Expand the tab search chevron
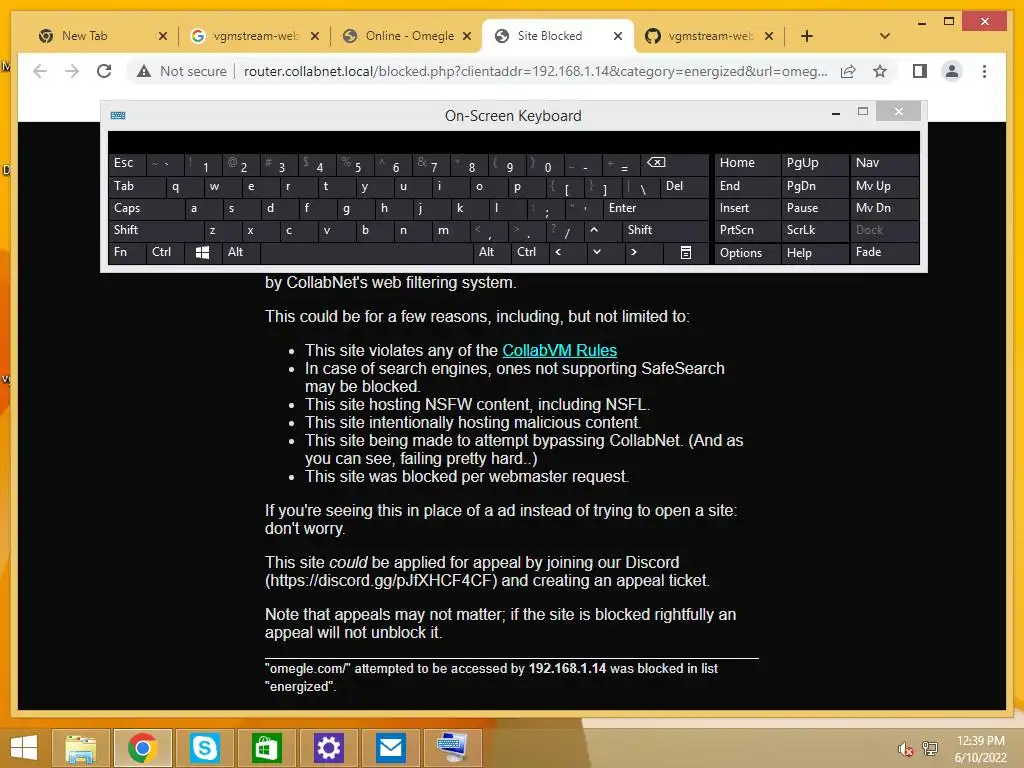The height and width of the screenshot is (768, 1024). [885, 36]
